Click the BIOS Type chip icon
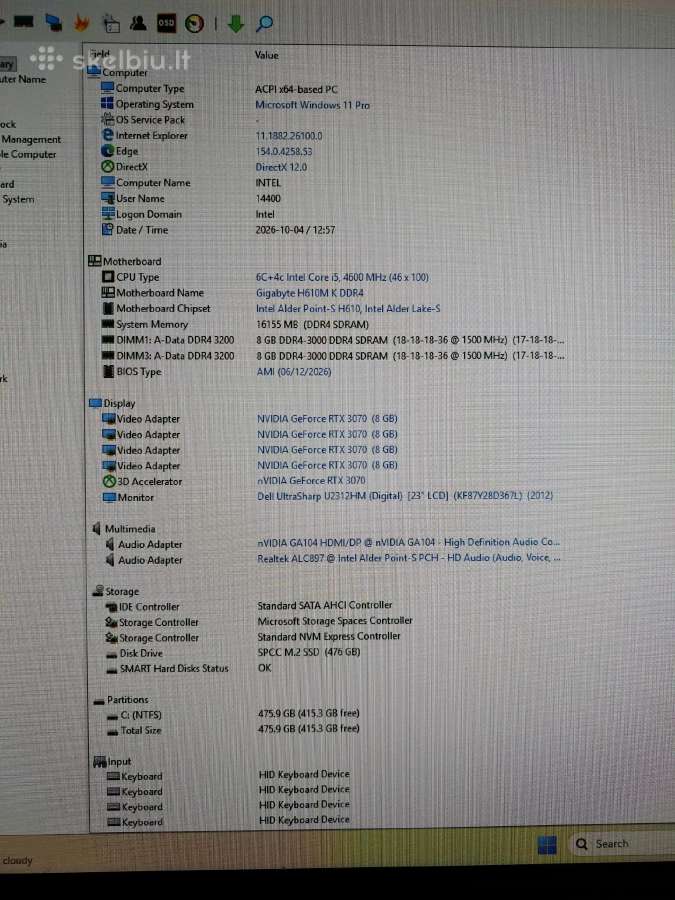Screen dimensions: 675x900 (108, 371)
